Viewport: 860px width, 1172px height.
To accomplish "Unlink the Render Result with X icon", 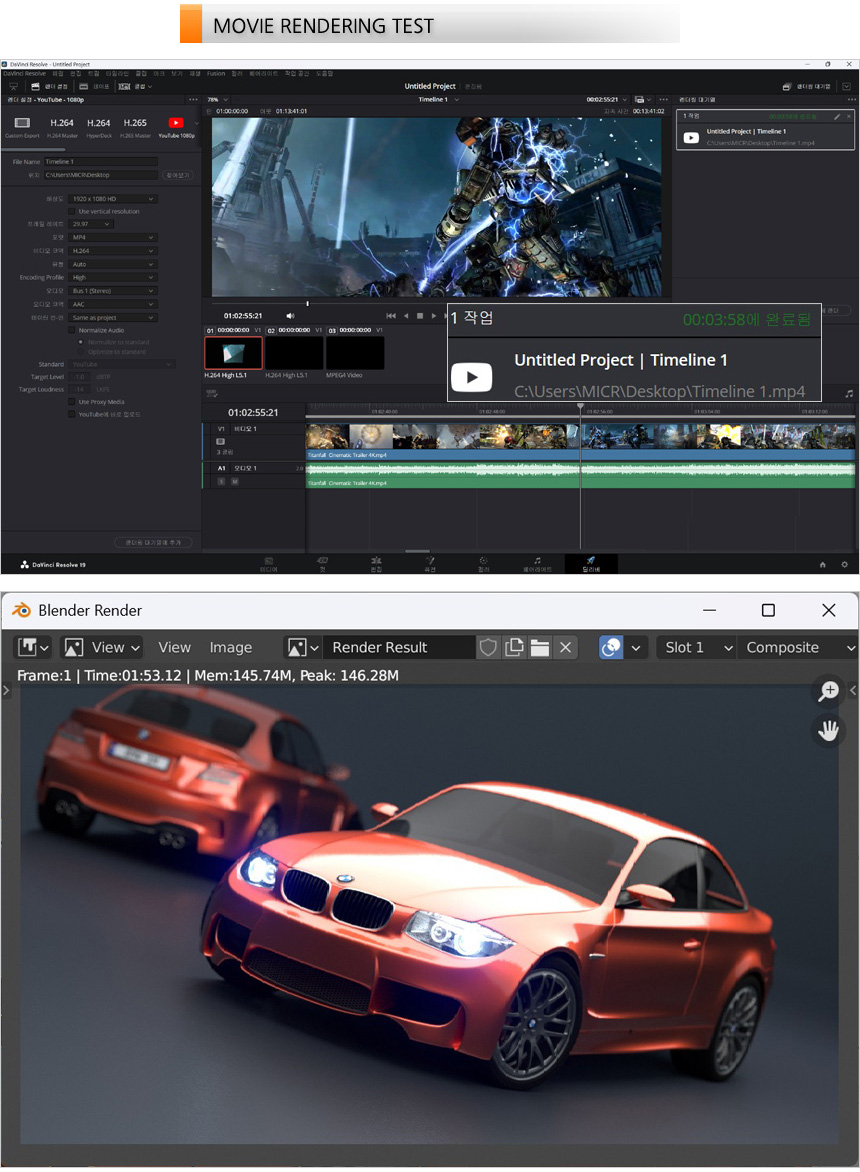I will 566,647.
